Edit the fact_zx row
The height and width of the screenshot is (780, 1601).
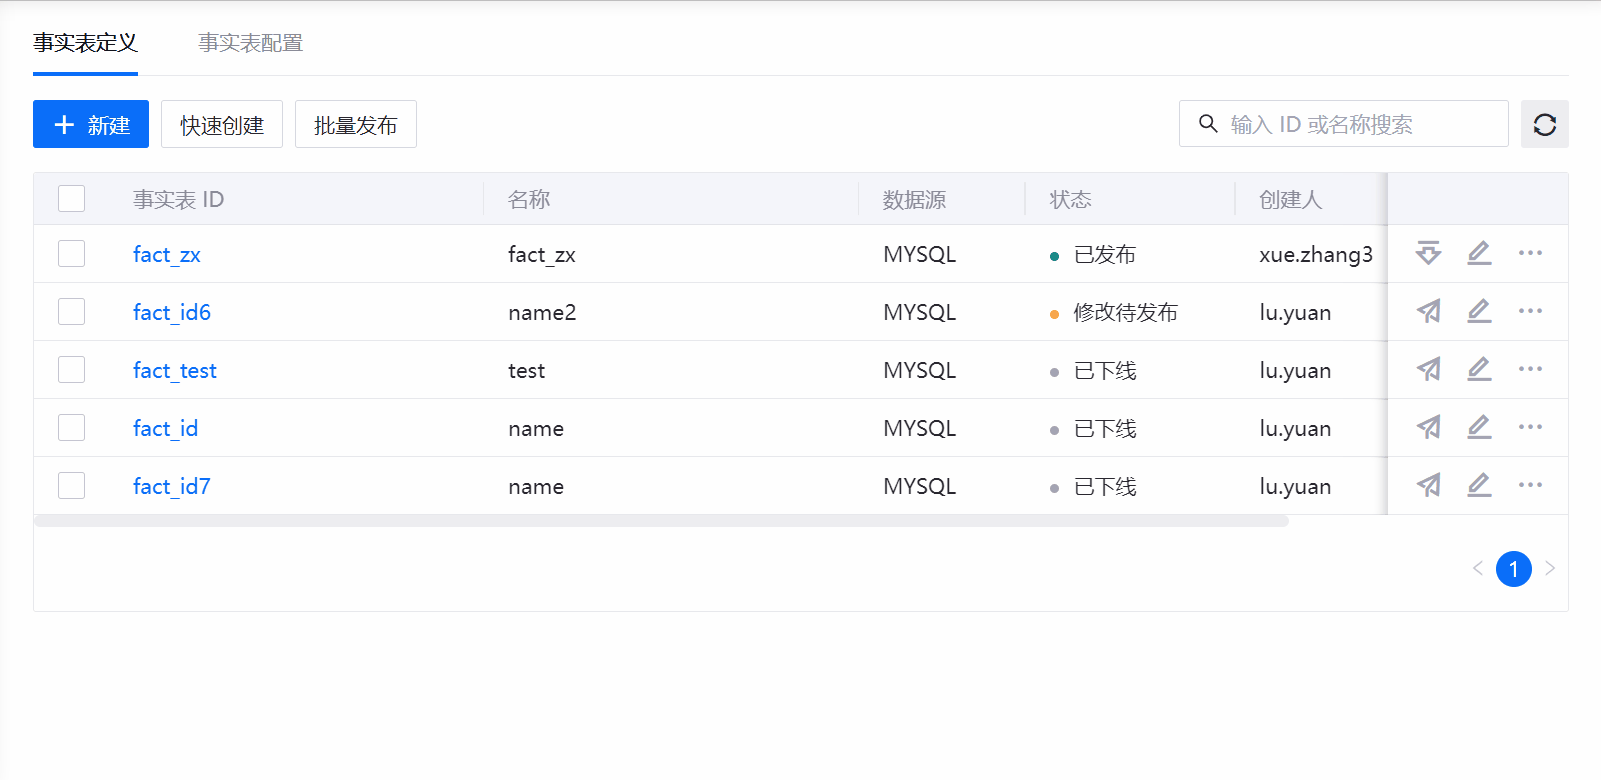pos(1479,254)
